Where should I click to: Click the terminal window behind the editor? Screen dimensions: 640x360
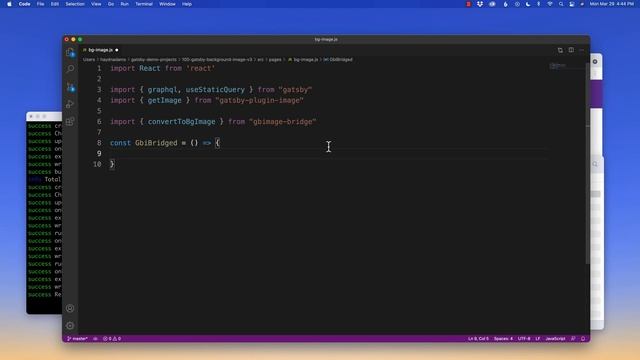point(44,212)
